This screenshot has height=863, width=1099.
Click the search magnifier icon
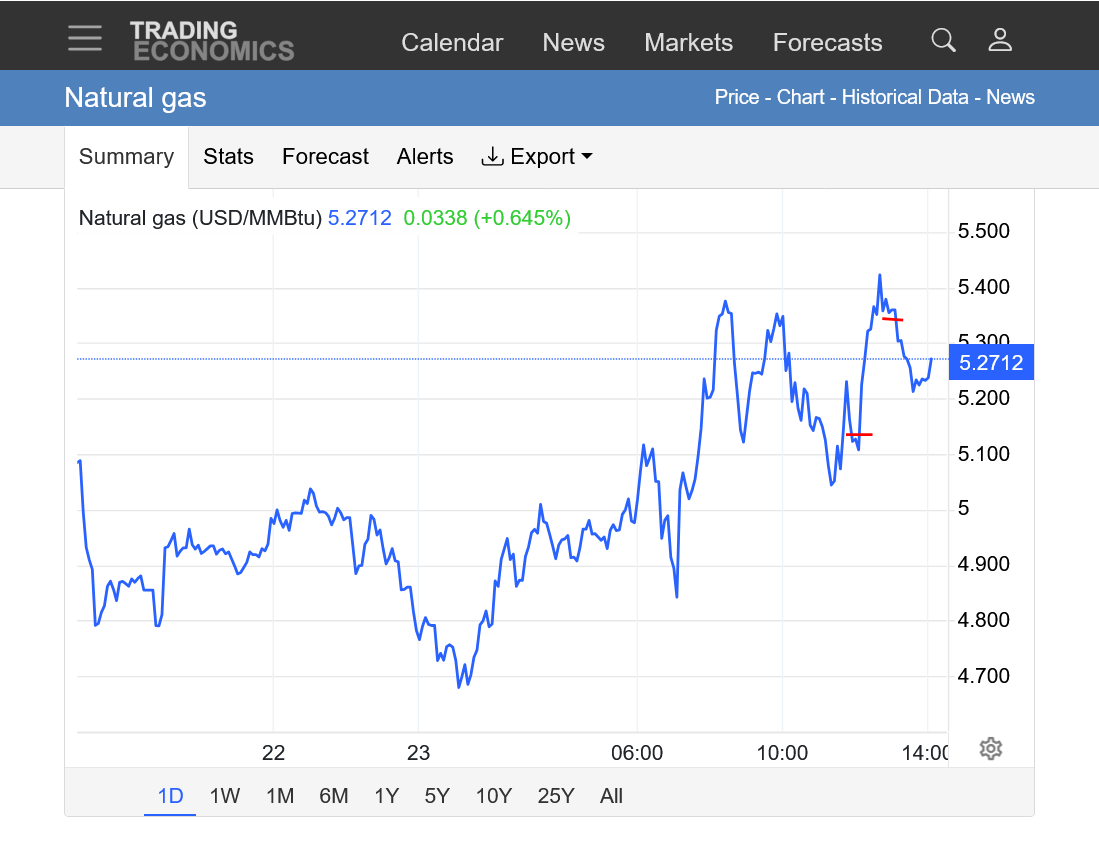click(x=943, y=40)
